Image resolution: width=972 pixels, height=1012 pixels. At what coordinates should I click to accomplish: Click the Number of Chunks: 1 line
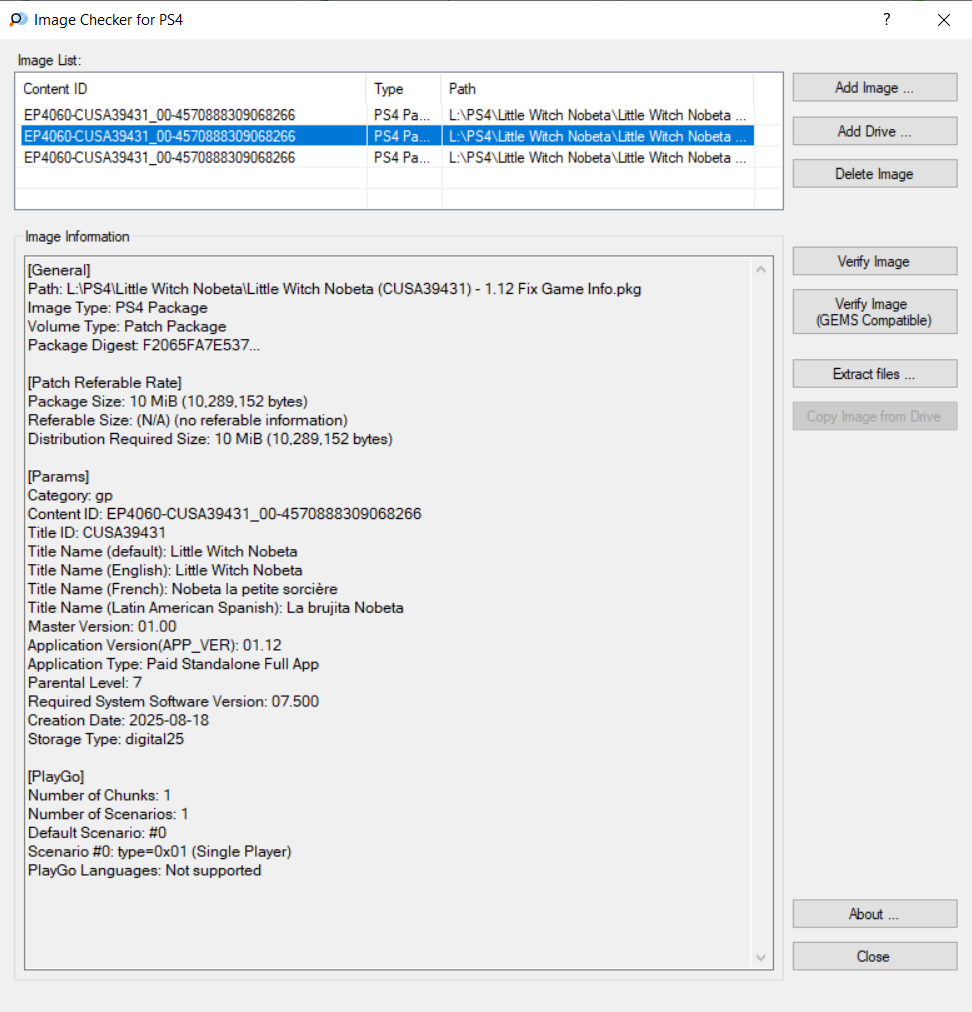(x=99, y=795)
